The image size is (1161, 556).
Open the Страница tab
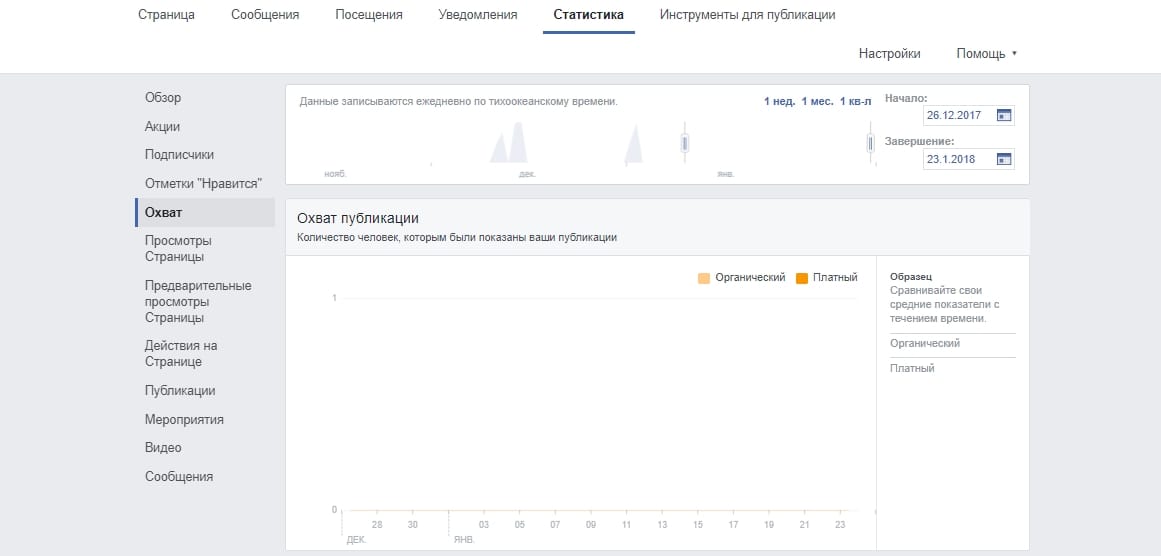tap(167, 15)
